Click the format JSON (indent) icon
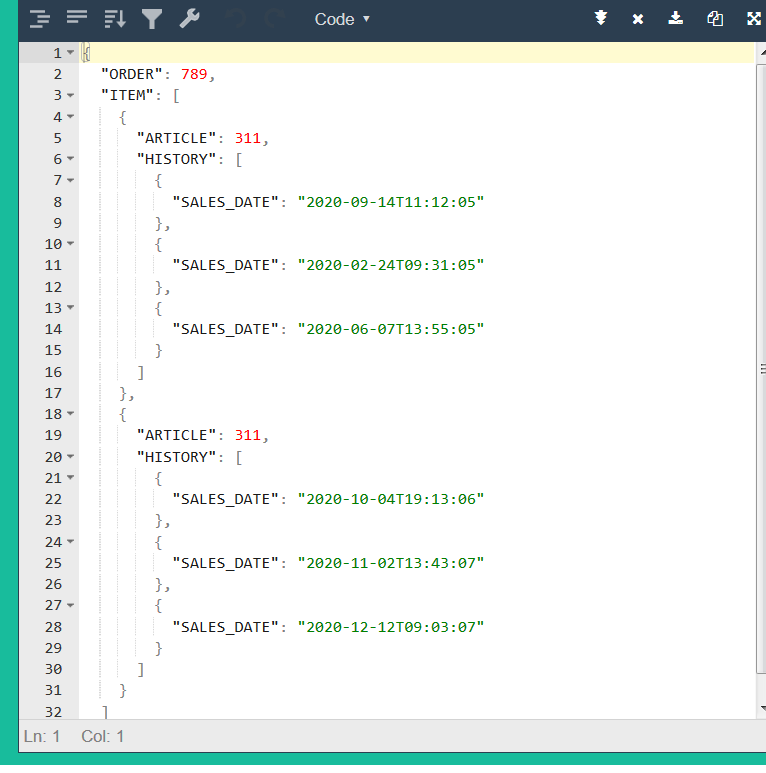 click(x=40, y=18)
